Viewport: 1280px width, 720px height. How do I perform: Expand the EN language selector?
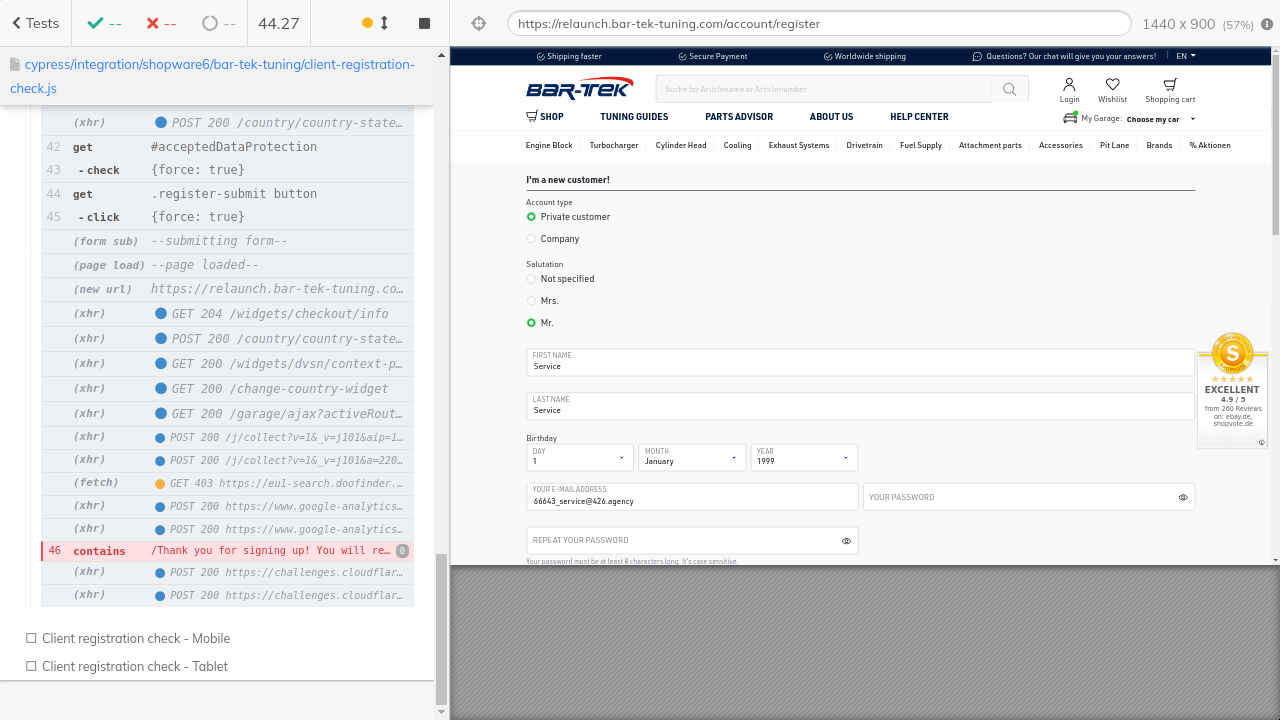1185,56
